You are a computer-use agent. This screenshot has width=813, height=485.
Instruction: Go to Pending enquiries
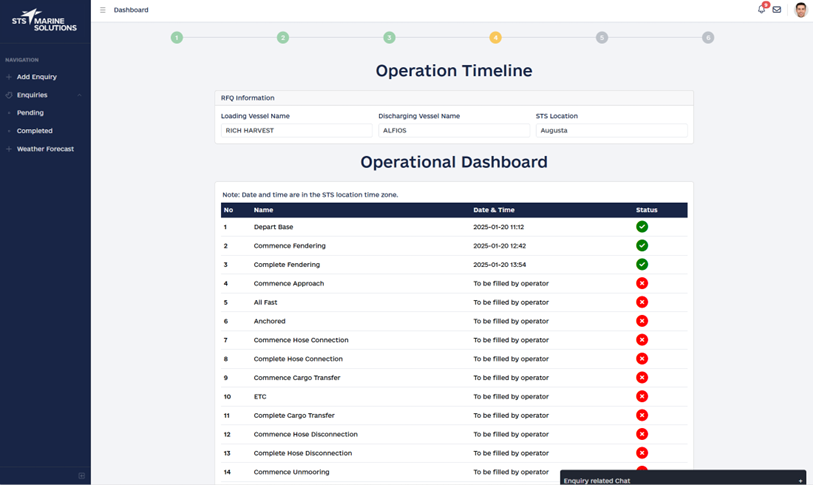30,113
